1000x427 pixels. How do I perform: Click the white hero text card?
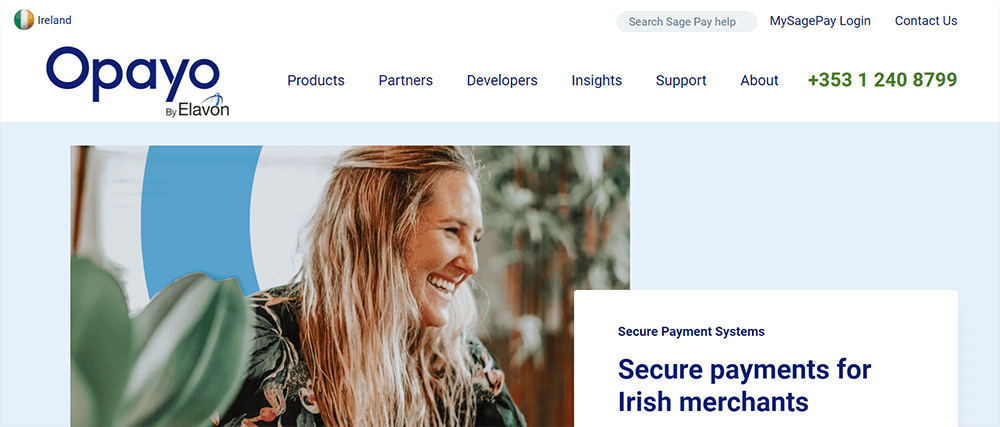(x=765, y=358)
